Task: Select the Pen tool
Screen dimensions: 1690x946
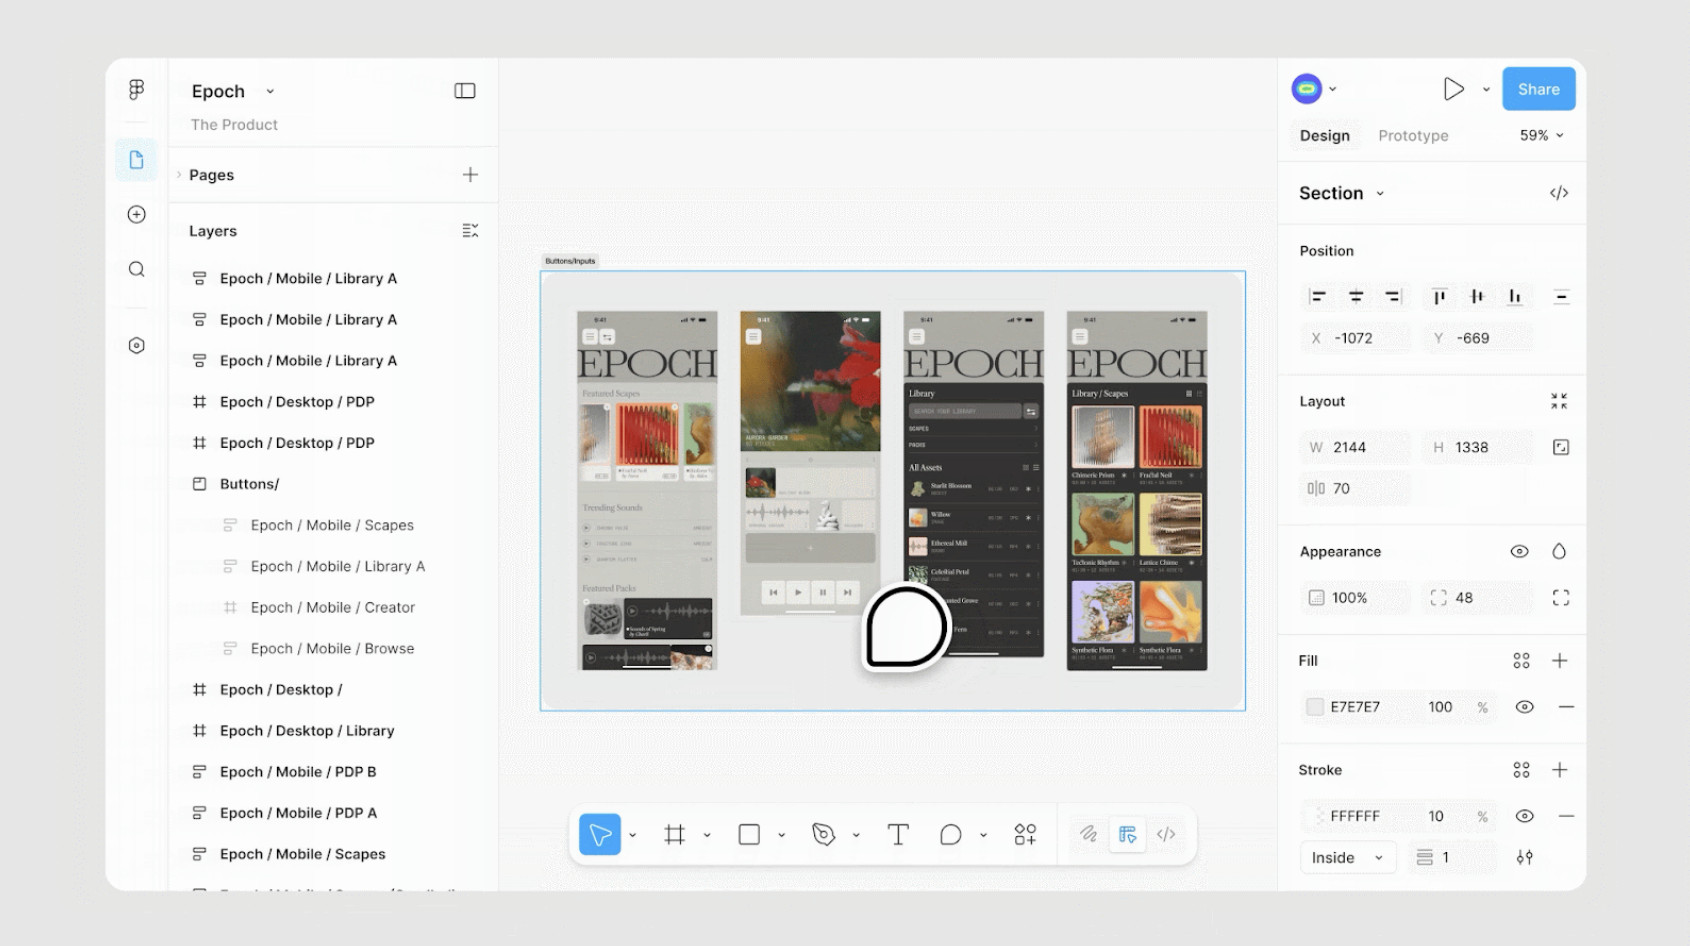Action: pyautogui.click(x=826, y=833)
